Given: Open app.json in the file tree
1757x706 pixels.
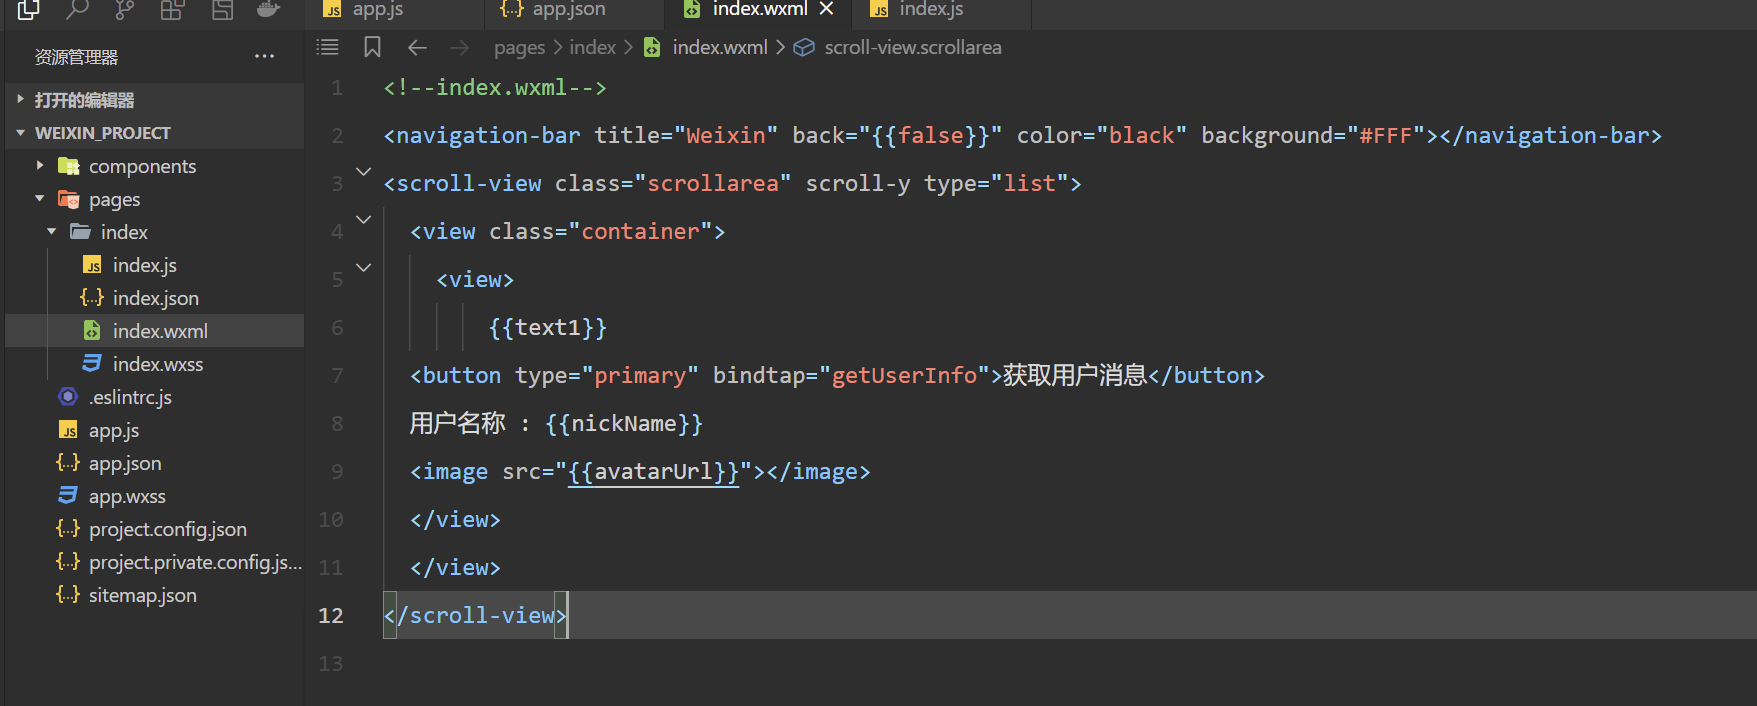Looking at the screenshot, I should pos(155,463).
